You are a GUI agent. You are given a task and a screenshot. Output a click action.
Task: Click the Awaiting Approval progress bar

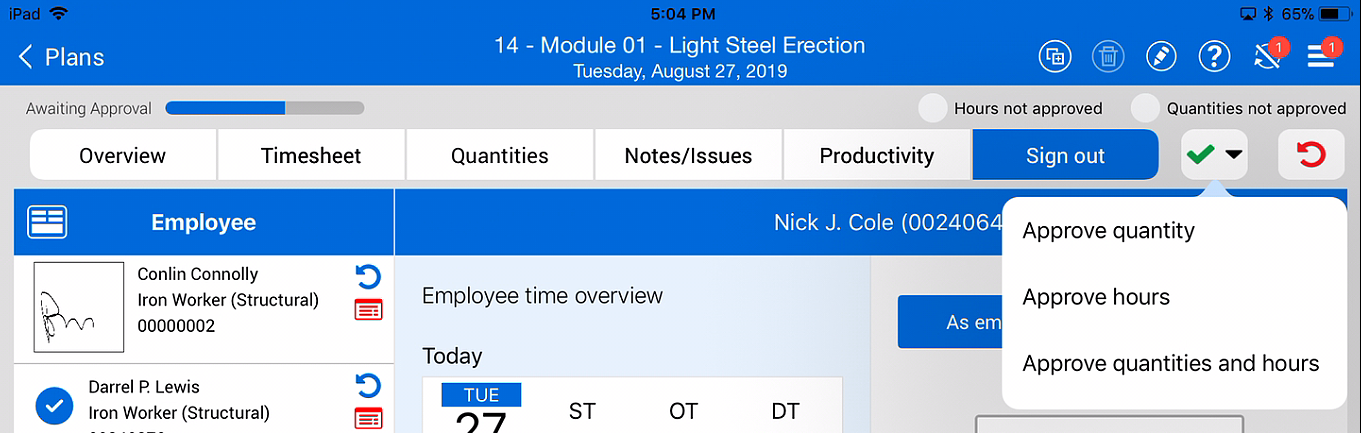[x=264, y=108]
